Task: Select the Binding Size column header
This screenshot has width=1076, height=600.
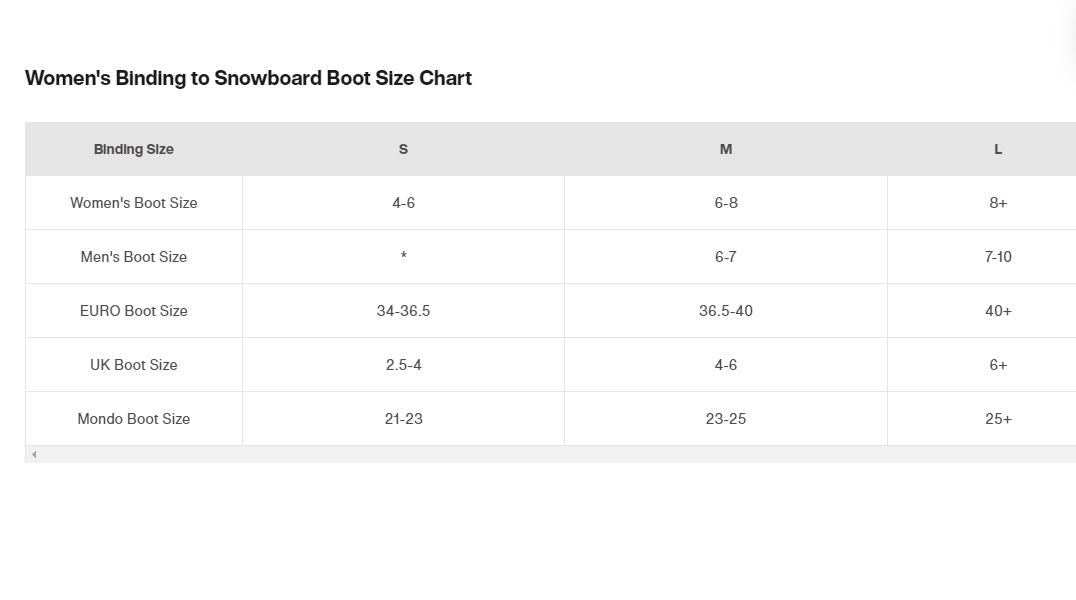Action: pos(134,149)
